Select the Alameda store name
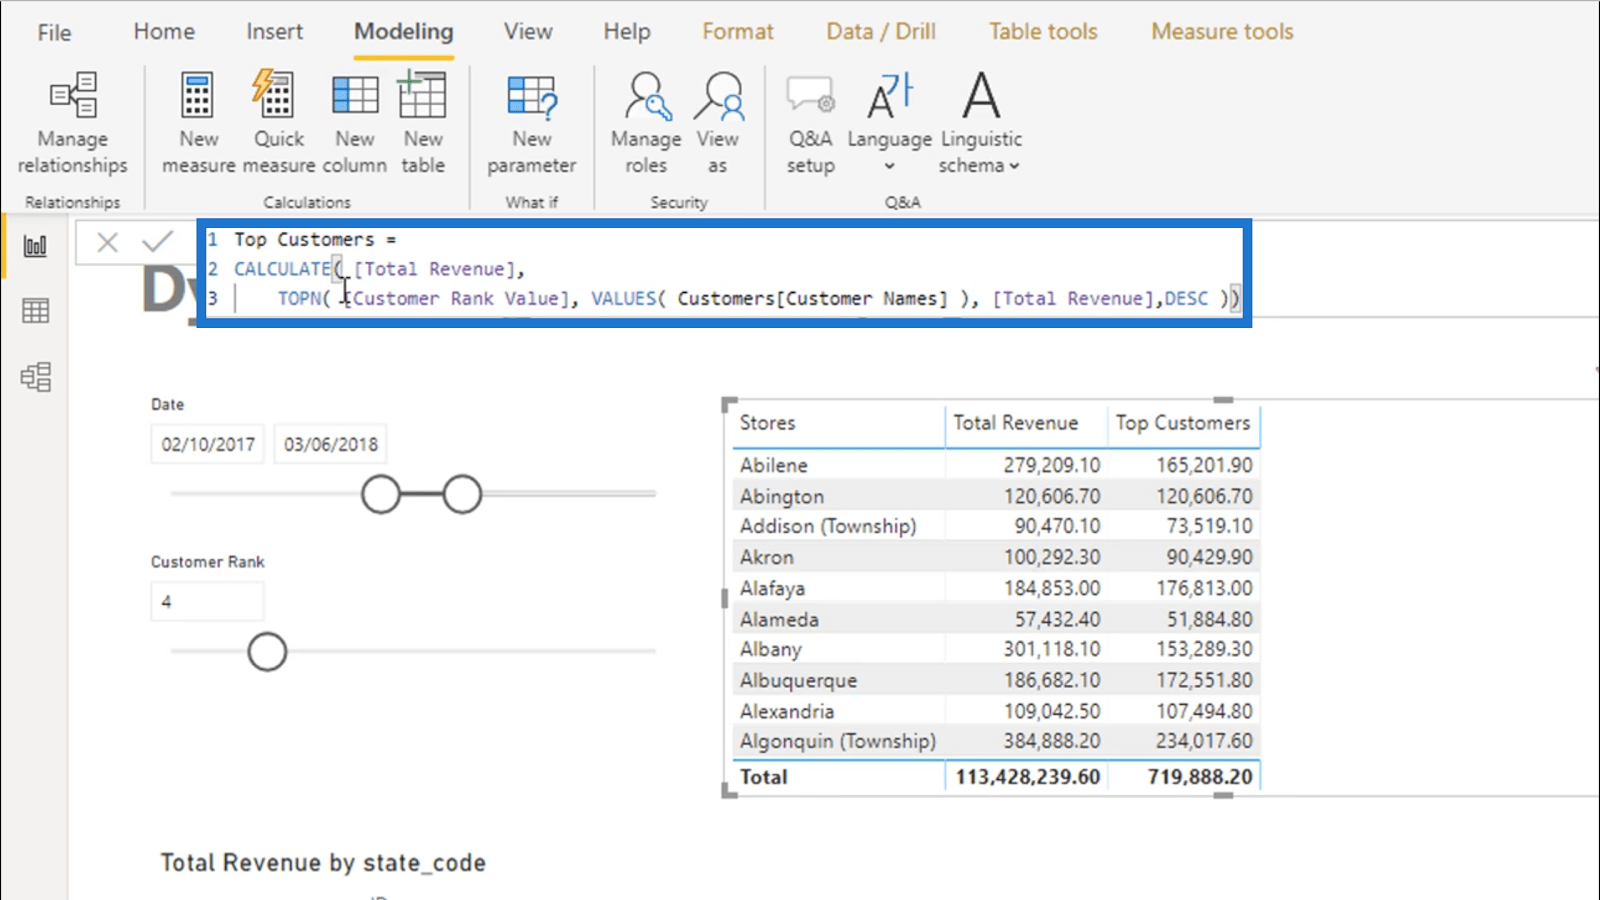 point(779,619)
